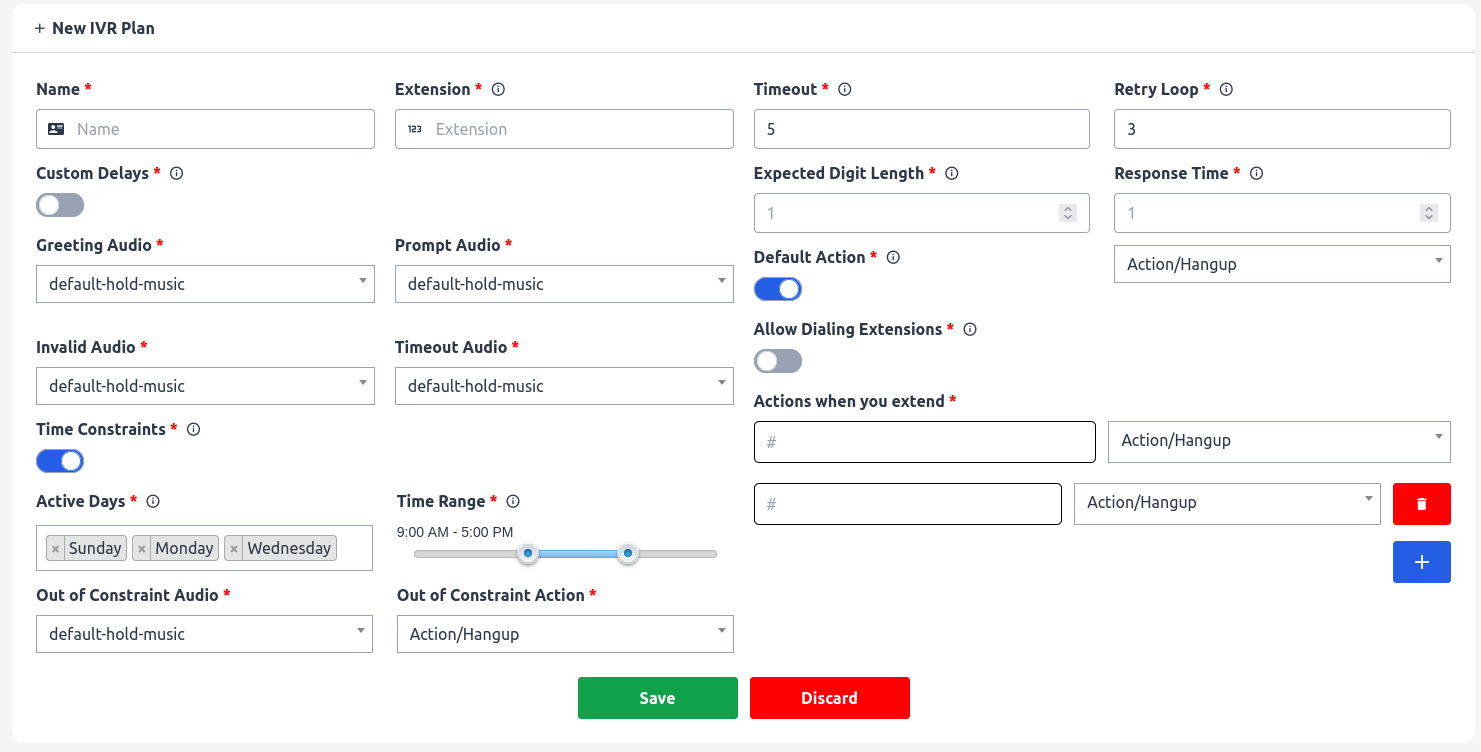The image size is (1481, 752).
Task: Add an action row with the plus button
Action: pos(1421,562)
